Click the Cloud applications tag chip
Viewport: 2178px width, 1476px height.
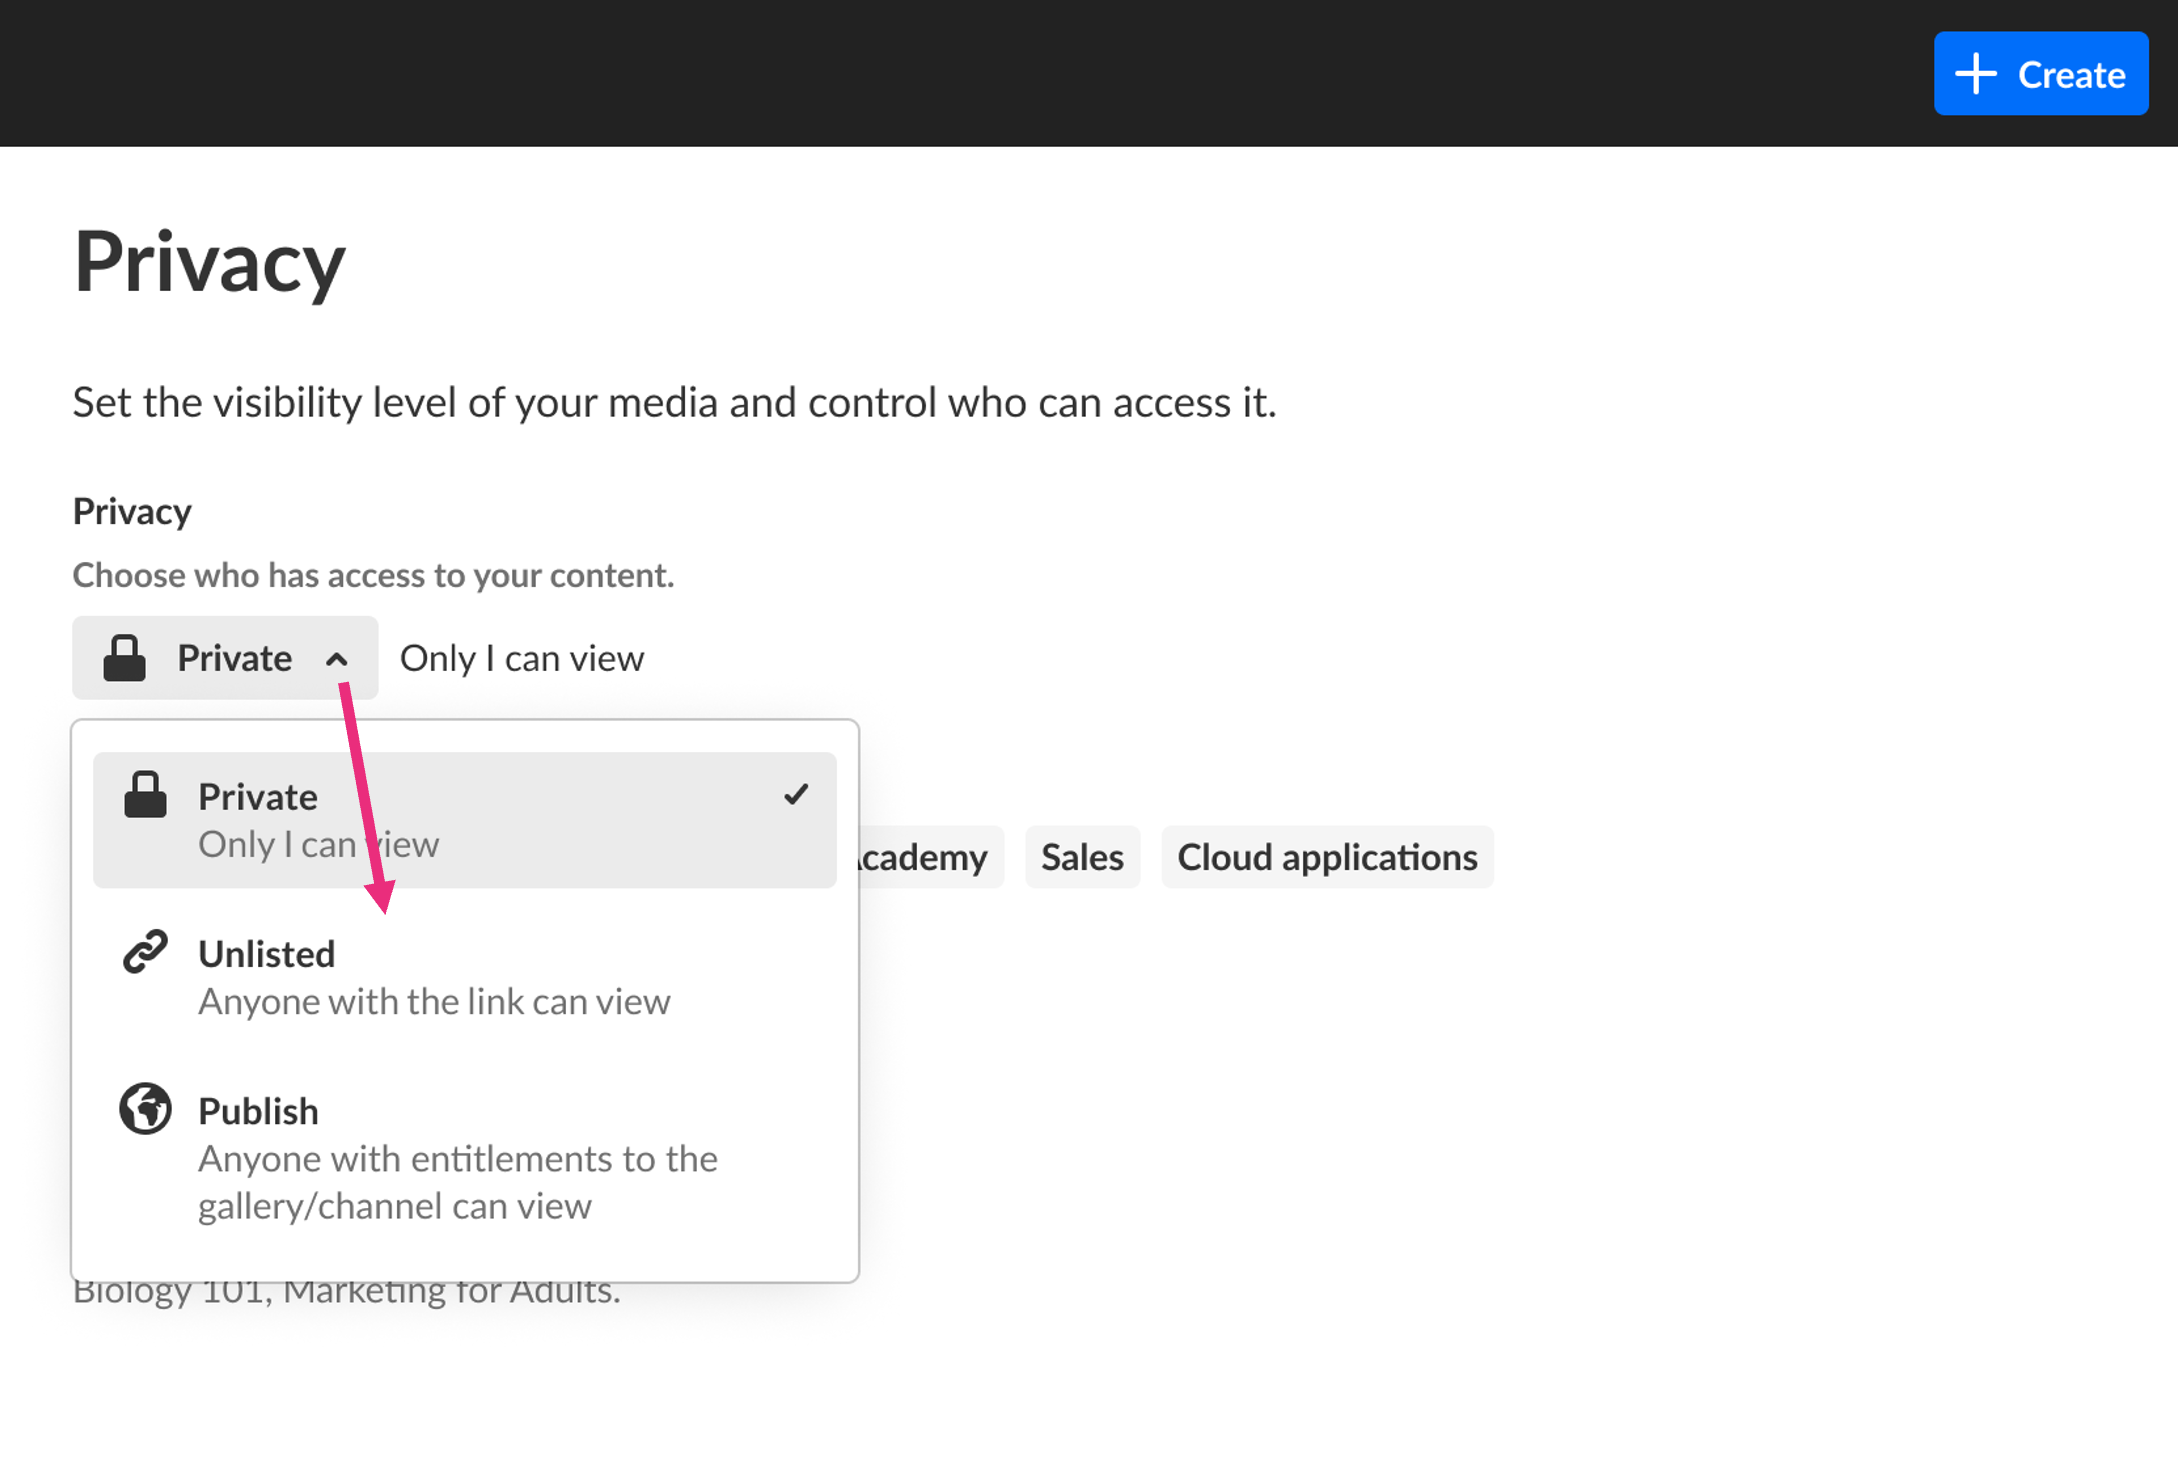(1327, 857)
